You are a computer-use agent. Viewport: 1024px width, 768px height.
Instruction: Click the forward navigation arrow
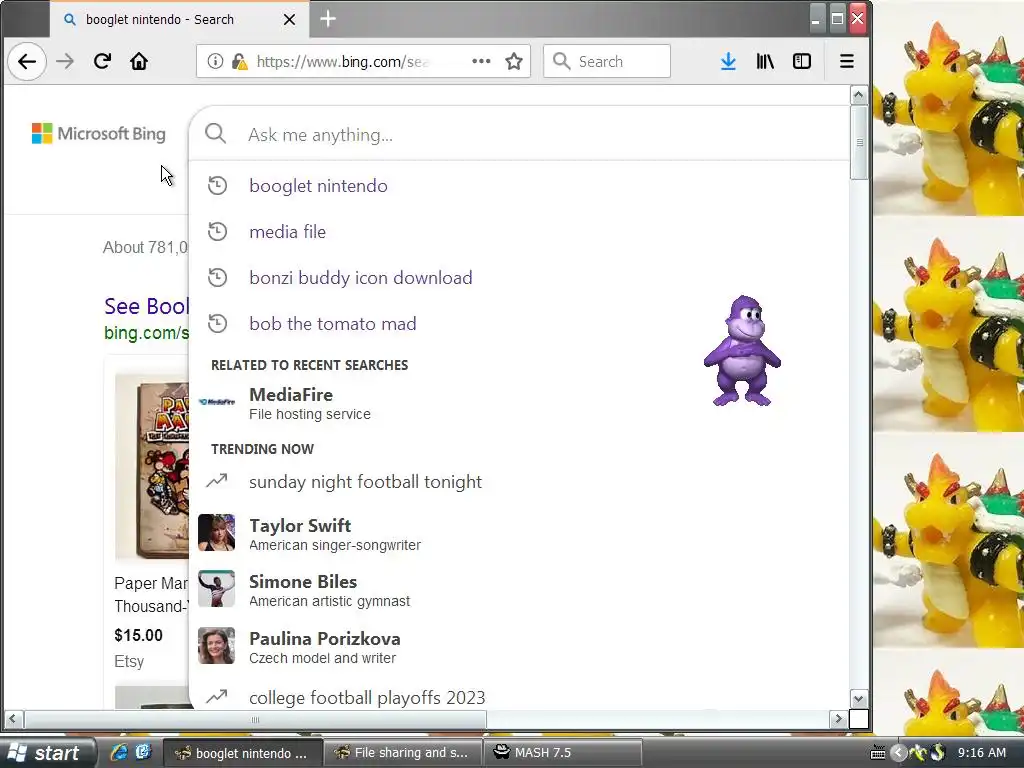[65, 61]
